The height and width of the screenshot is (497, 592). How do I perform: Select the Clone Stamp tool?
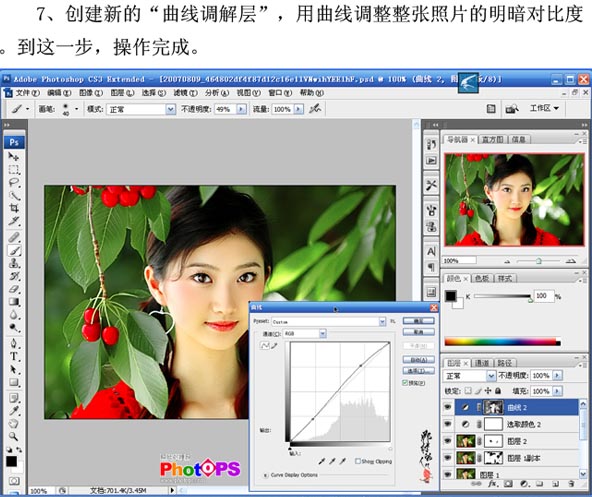(x=14, y=263)
